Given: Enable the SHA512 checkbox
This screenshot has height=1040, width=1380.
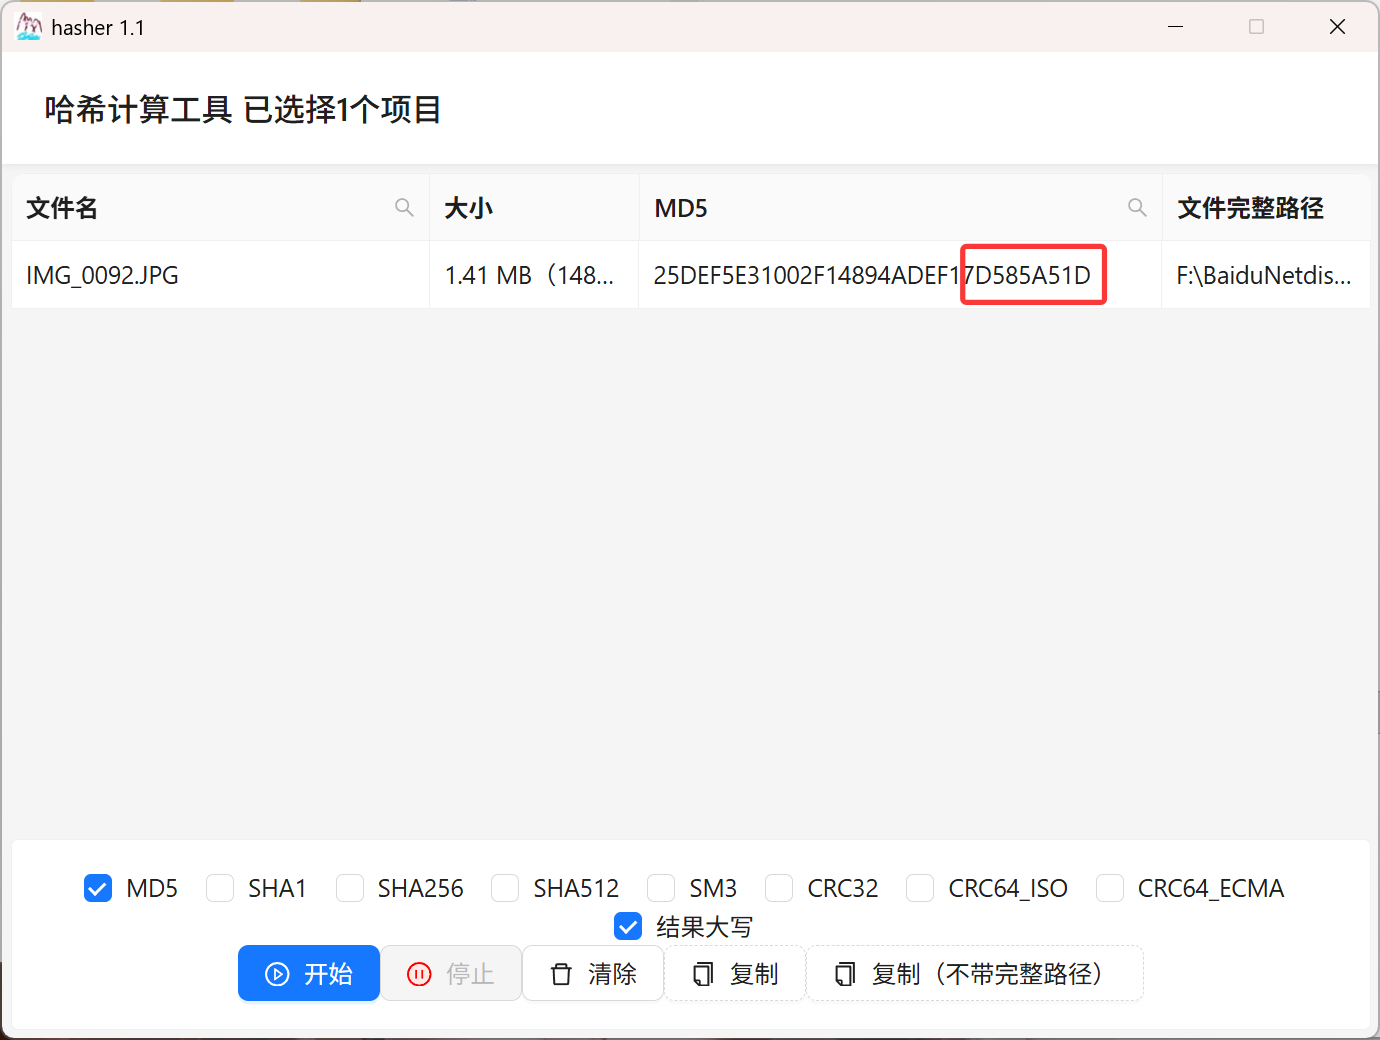Looking at the screenshot, I should point(505,888).
